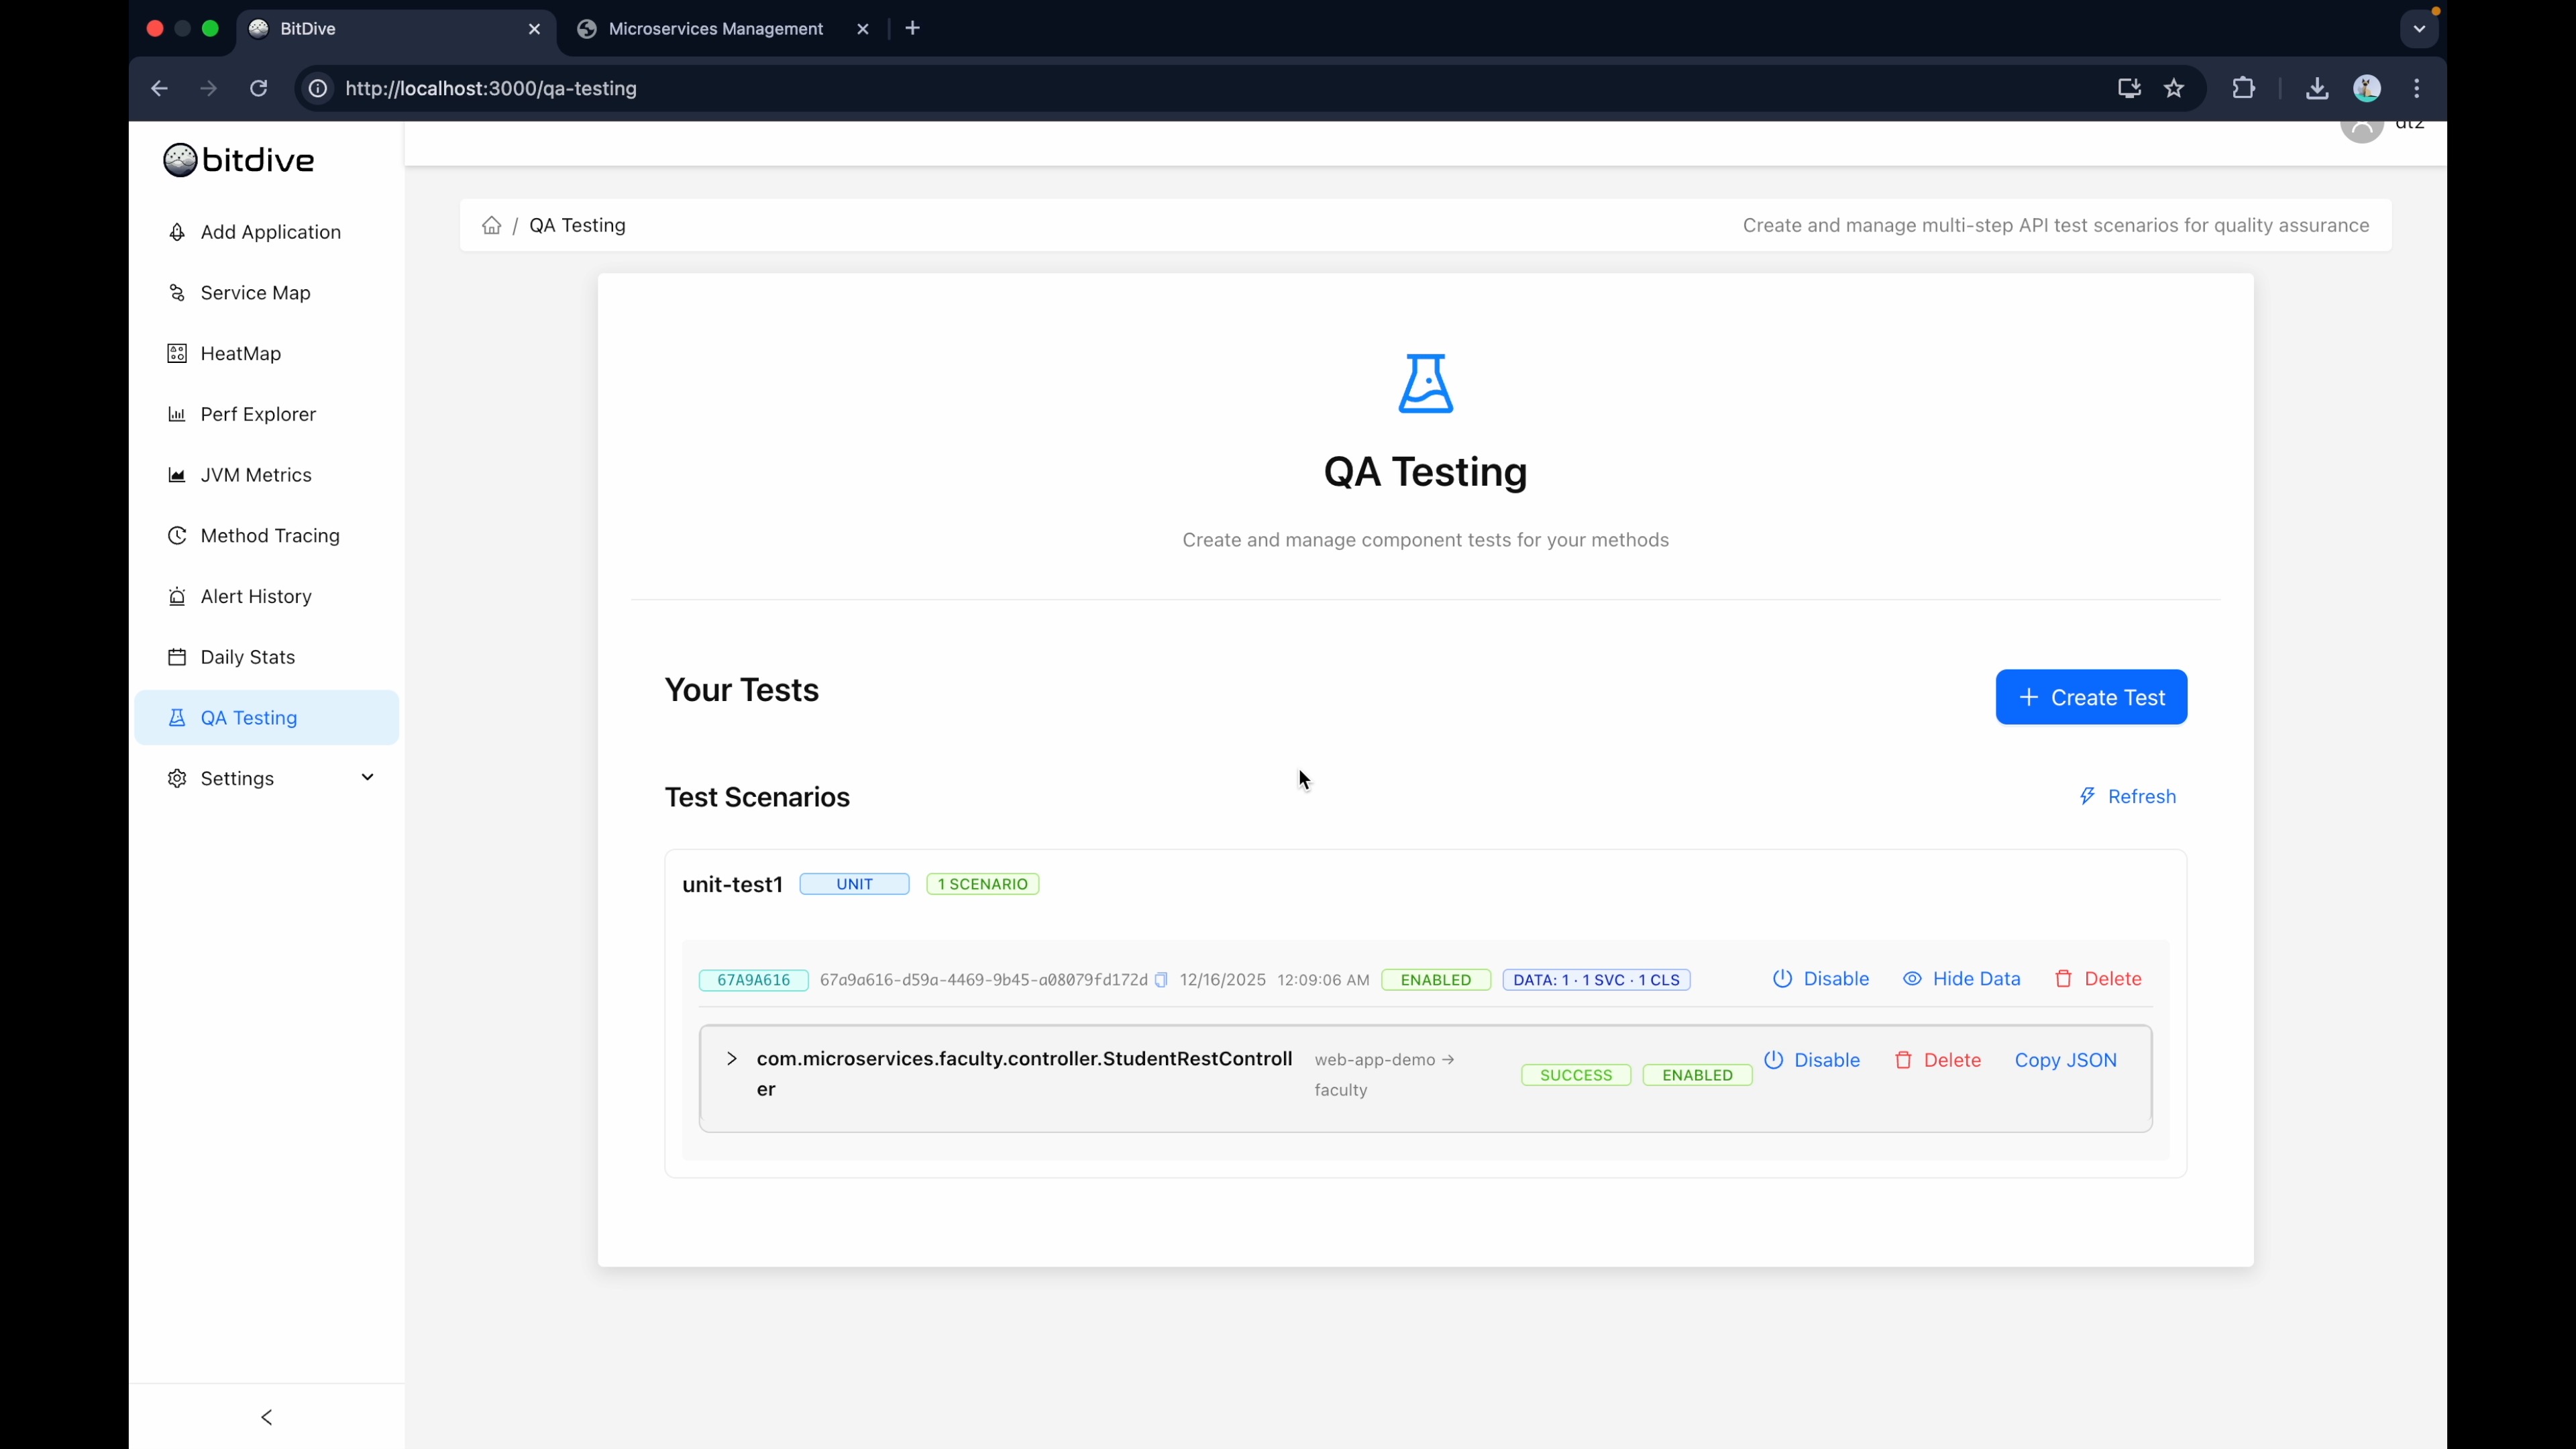The height and width of the screenshot is (1449, 2576).
Task: Disable the StudentRestController test row
Action: [x=1812, y=1060]
